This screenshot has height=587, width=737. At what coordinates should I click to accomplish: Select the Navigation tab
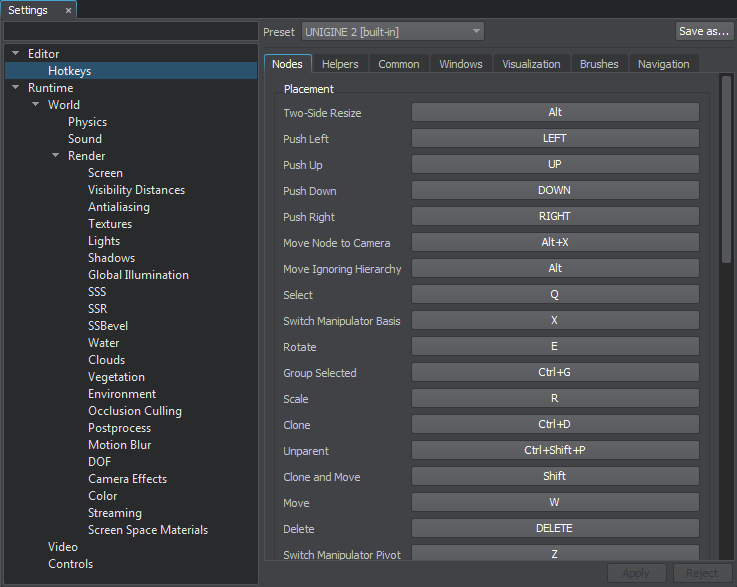click(x=663, y=64)
